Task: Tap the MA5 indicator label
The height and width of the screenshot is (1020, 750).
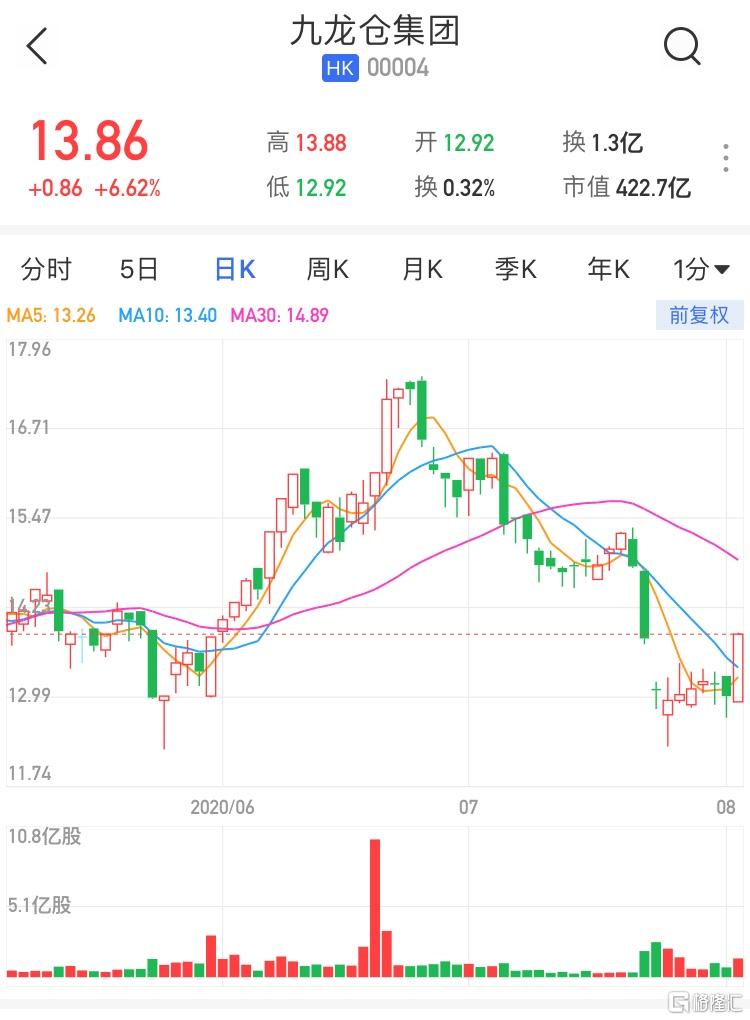Action: (x=52, y=315)
